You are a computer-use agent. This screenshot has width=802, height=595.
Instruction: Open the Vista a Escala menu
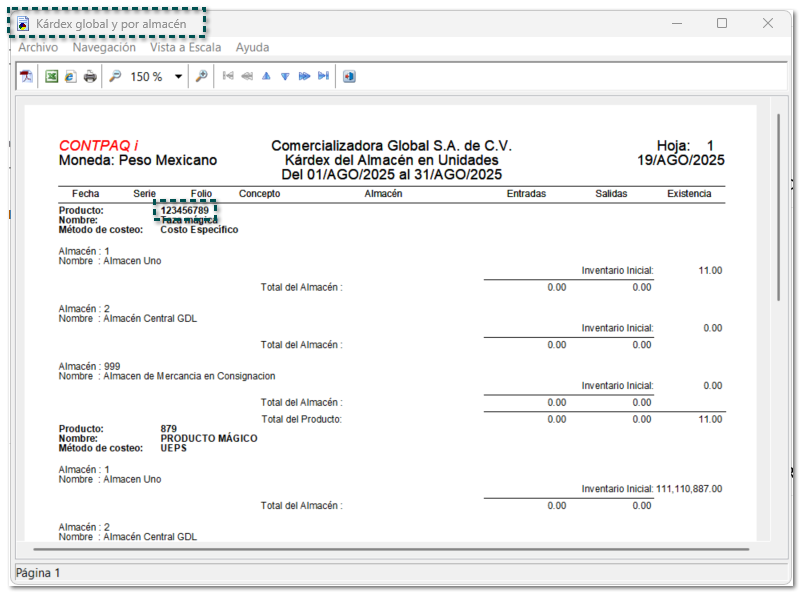point(185,47)
